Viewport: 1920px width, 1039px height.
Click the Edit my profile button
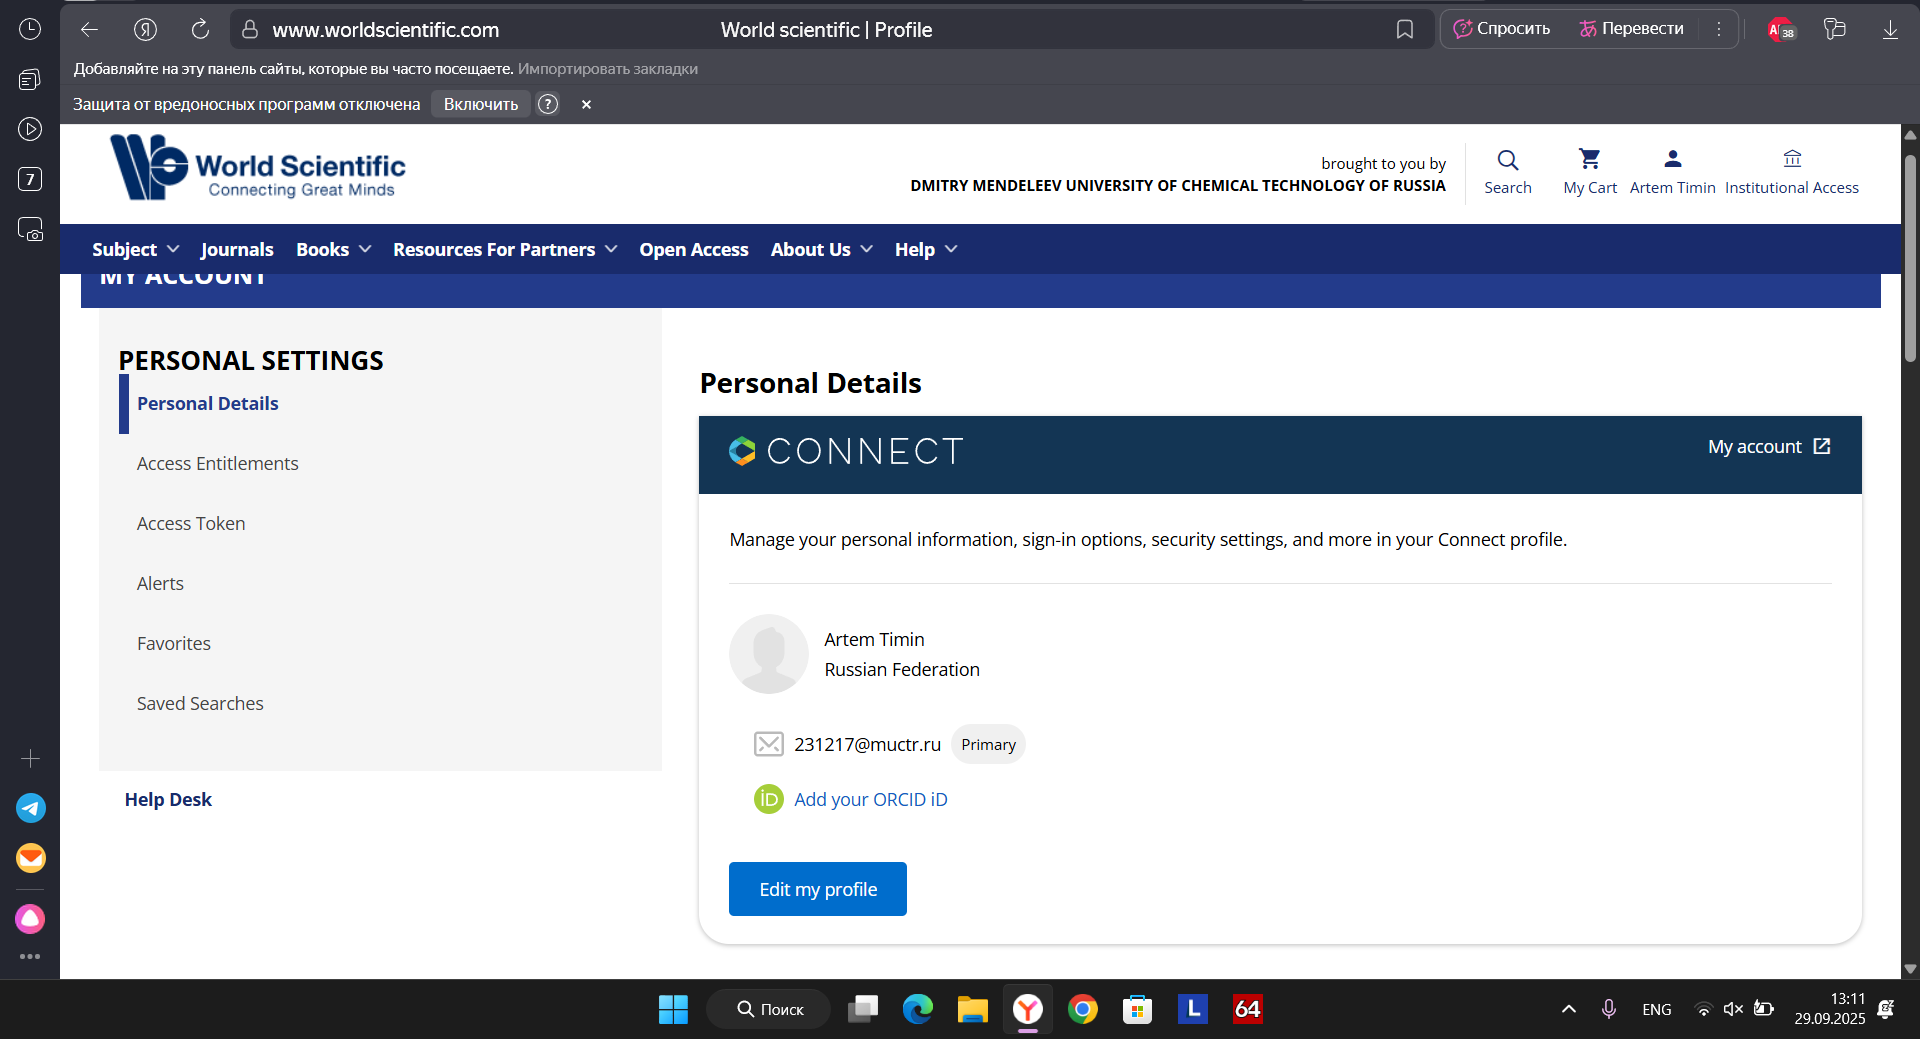[x=817, y=889]
